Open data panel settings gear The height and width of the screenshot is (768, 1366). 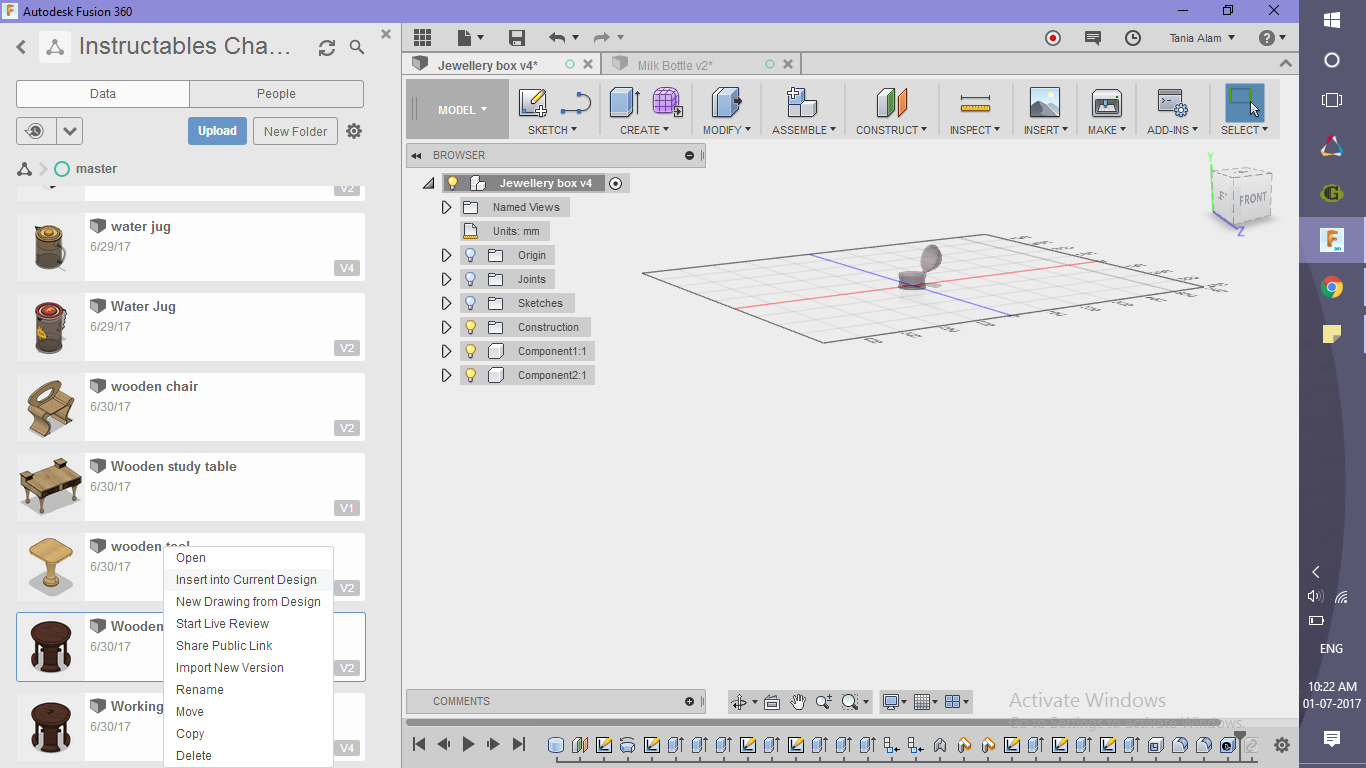[x=354, y=131]
